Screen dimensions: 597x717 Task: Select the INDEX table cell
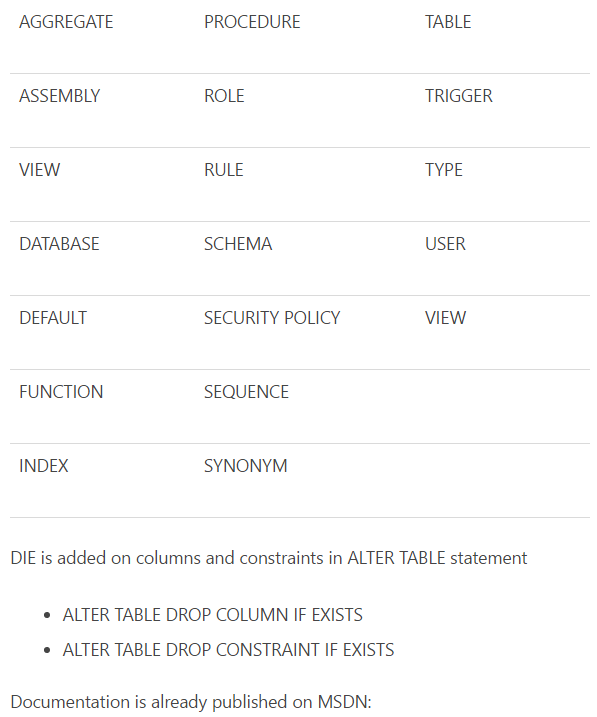[43, 466]
